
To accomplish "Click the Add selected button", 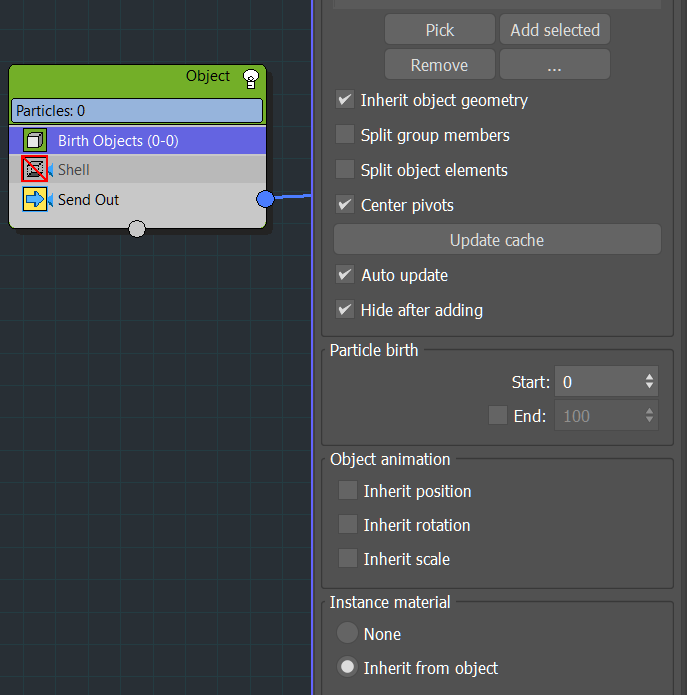I will click(x=554, y=30).
